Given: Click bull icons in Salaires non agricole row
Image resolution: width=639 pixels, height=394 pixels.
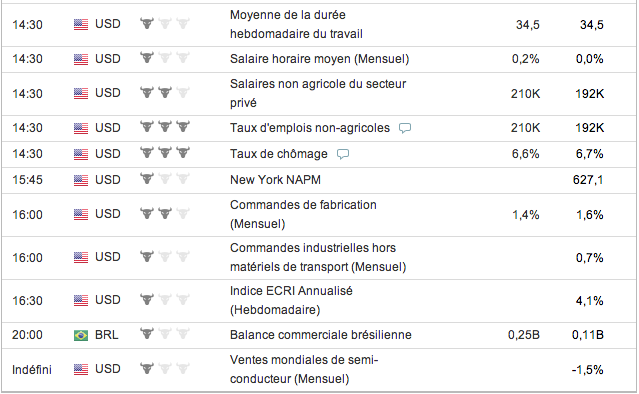Looking at the screenshot, I should point(165,92).
